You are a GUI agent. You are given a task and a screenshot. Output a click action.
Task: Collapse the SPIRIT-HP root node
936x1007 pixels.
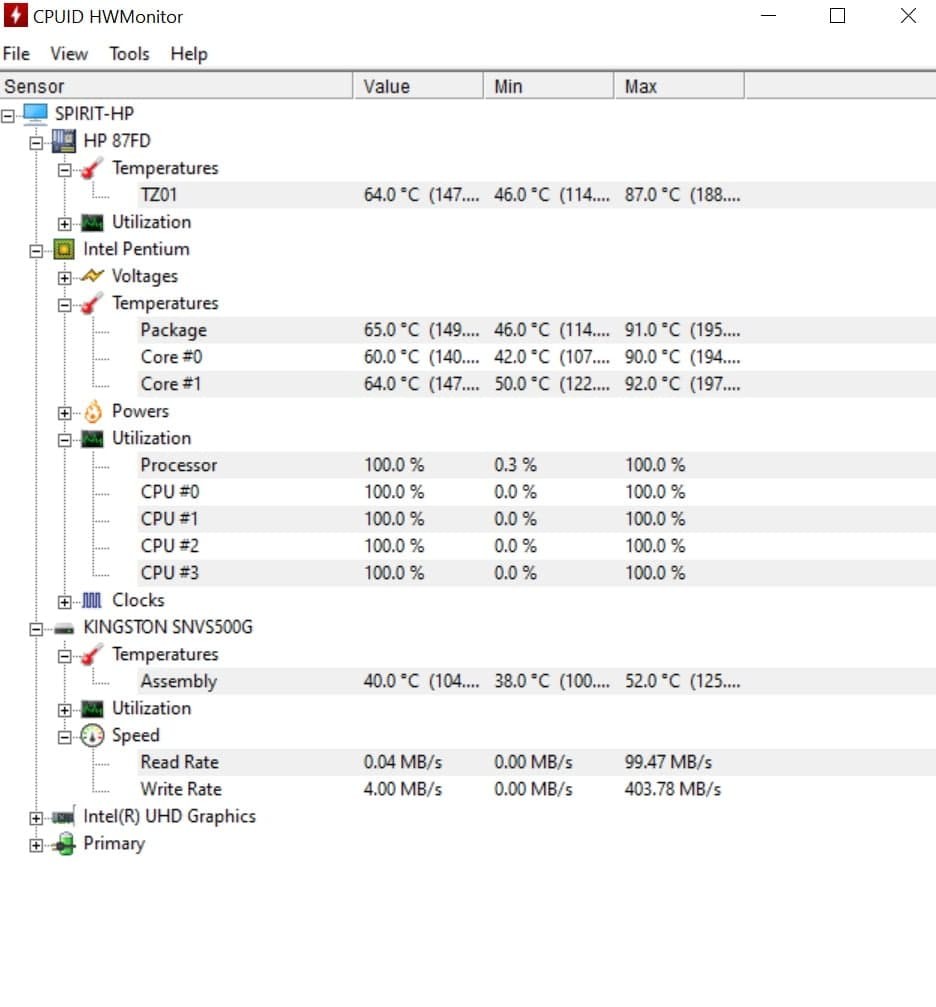pos(8,116)
